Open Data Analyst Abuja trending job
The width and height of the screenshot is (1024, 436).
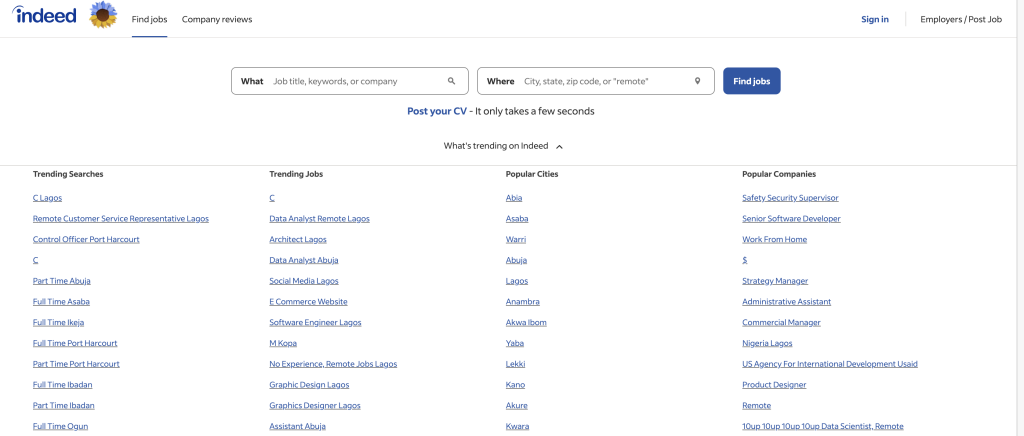(x=304, y=260)
